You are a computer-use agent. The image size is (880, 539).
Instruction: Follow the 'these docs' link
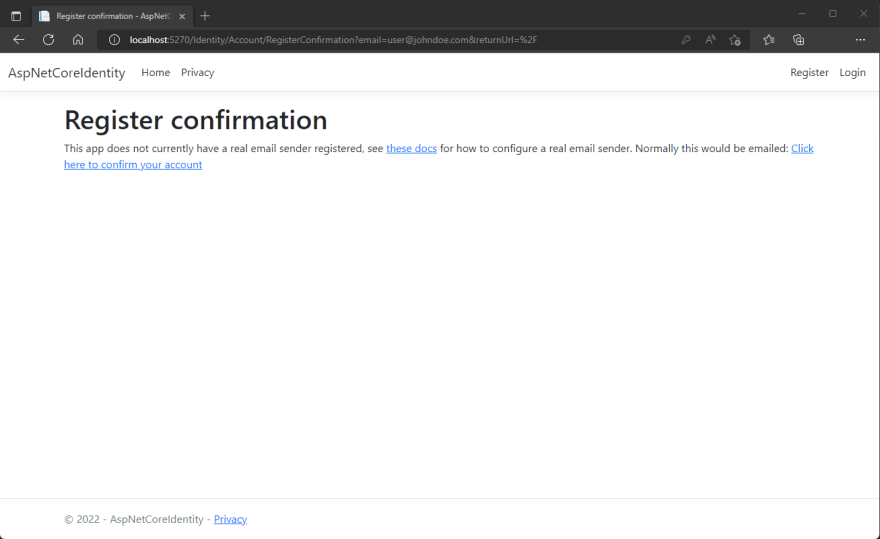411,148
